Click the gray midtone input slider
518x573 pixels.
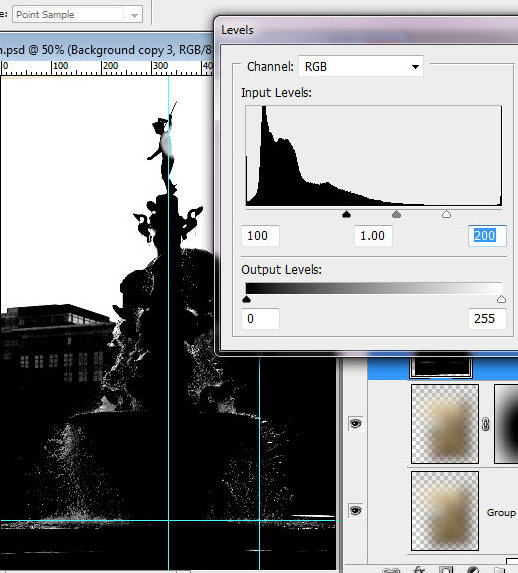tap(396, 214)
